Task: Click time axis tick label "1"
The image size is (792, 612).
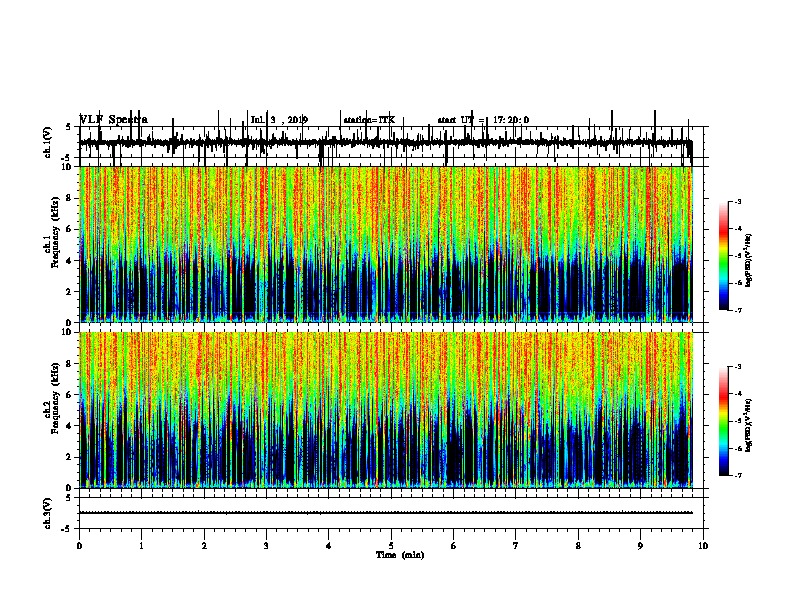Action: click(142, 546)
